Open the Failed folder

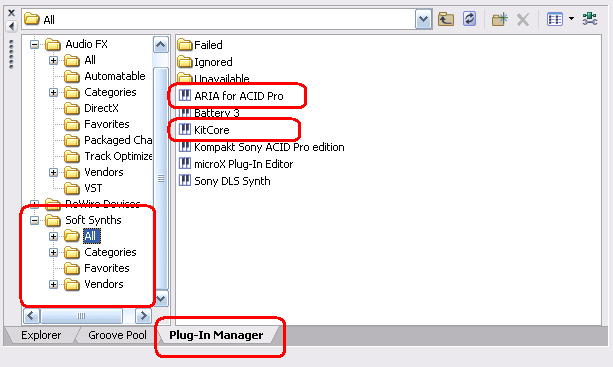tap(208, 45)
